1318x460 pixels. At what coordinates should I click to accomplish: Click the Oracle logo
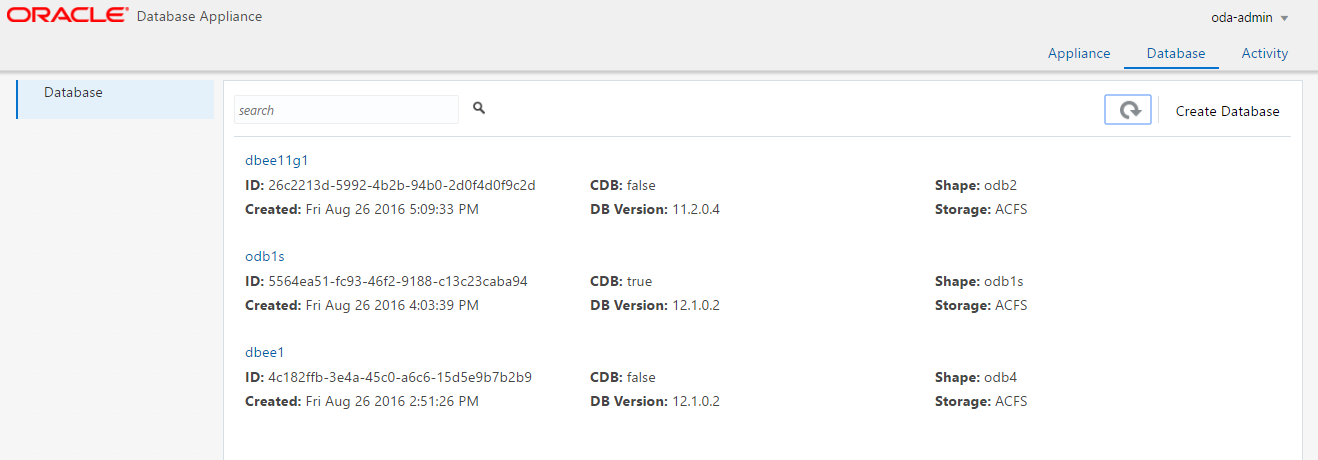coord(66,16)
